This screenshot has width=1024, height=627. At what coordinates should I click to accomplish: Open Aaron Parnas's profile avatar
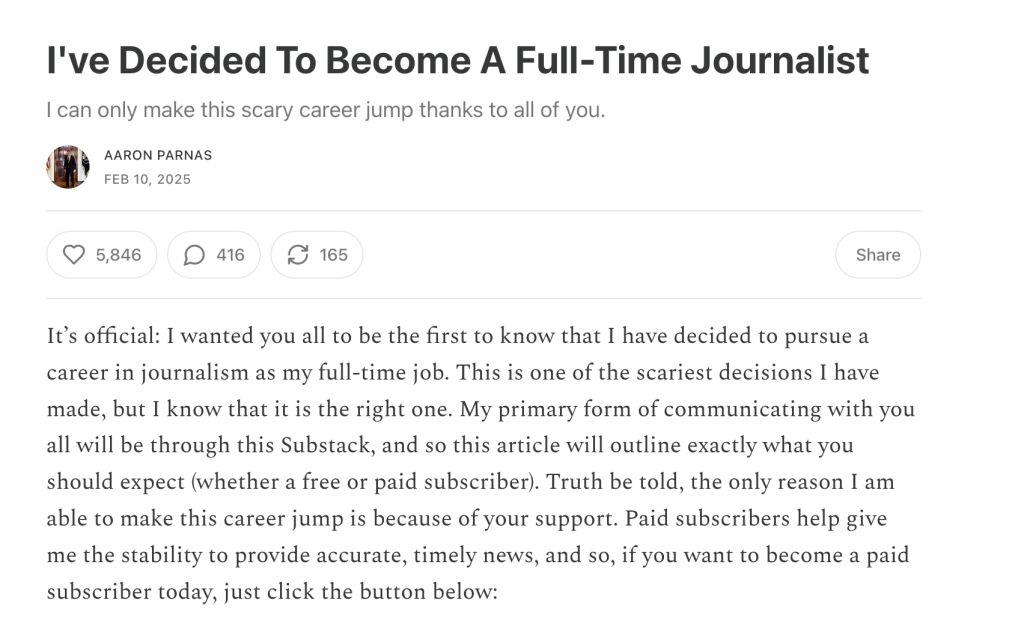68,167
